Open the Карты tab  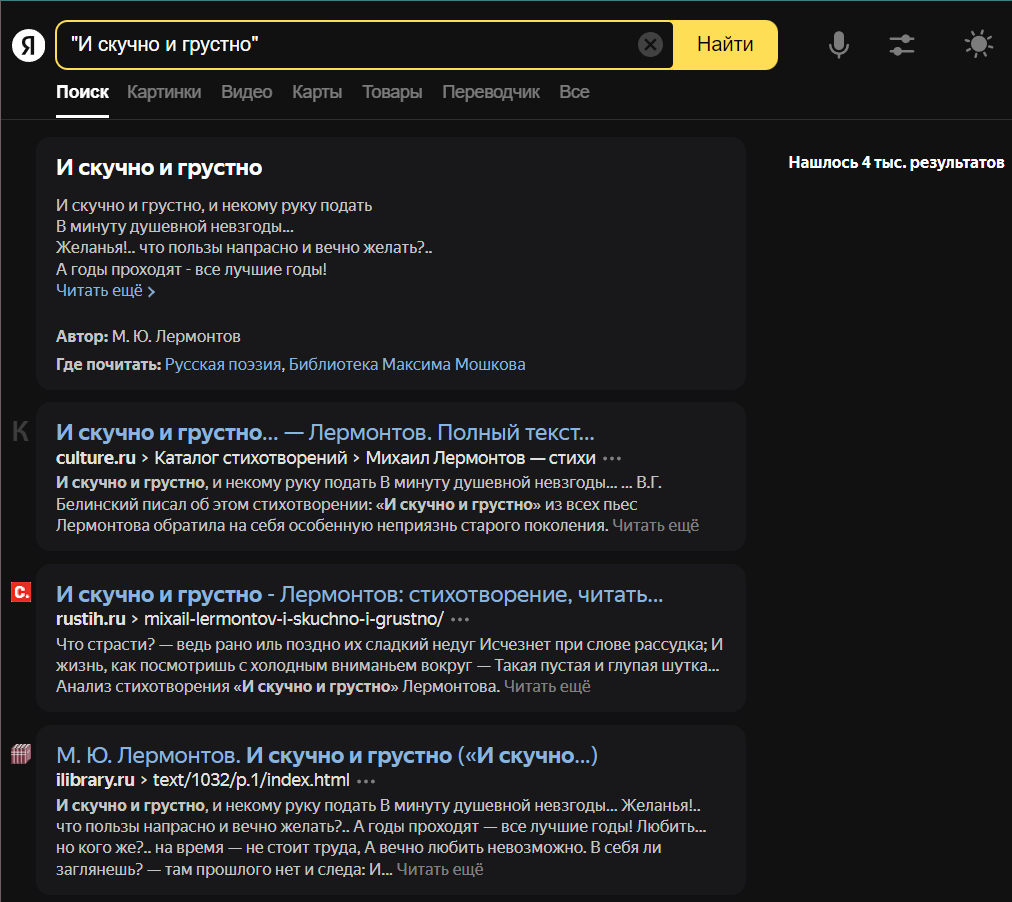coord(317,92)
